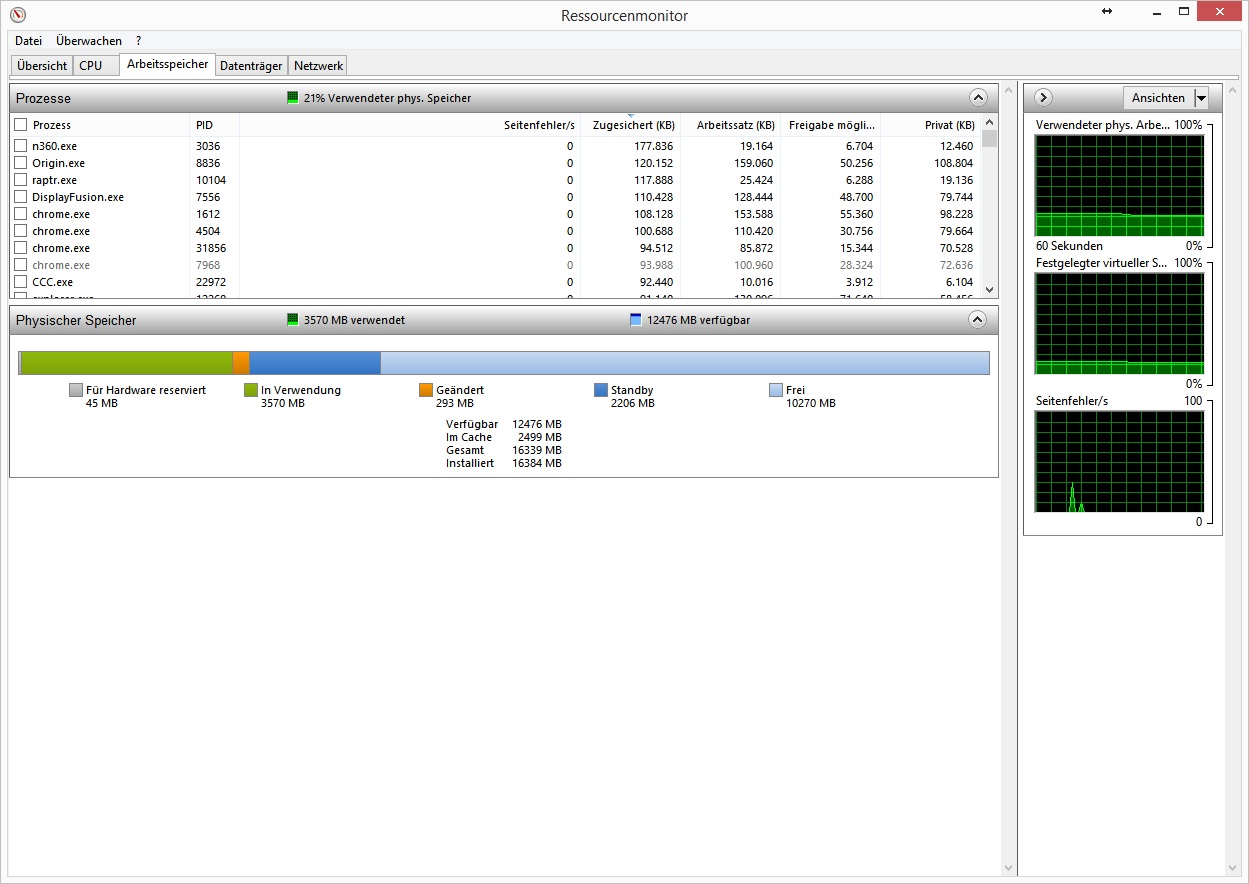Collapse the graphs pane with the arrow button
This screenshot has width=1249, height=884.
(1043, 97)
